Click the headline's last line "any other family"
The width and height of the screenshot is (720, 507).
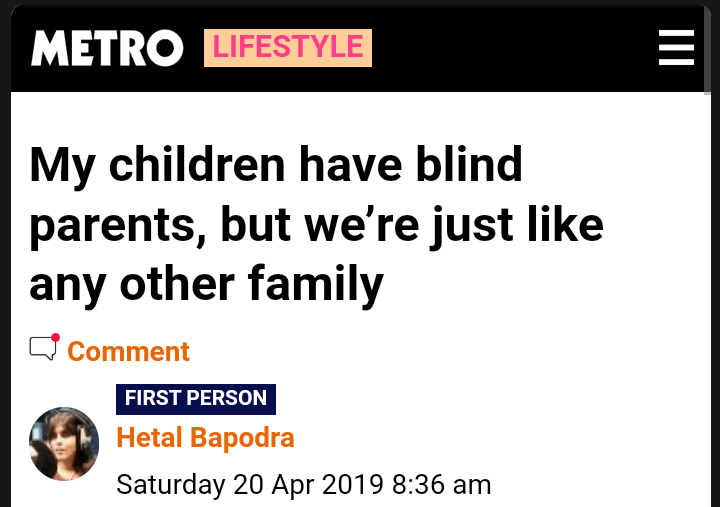click(x=206, y=284)
